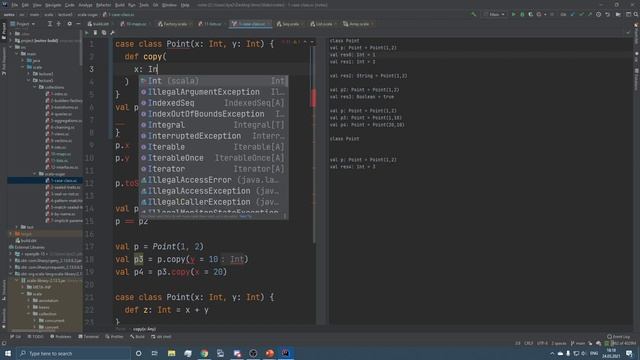Select Int (scala) completion suggestion

pyautogui.click(x=213, y=81)
